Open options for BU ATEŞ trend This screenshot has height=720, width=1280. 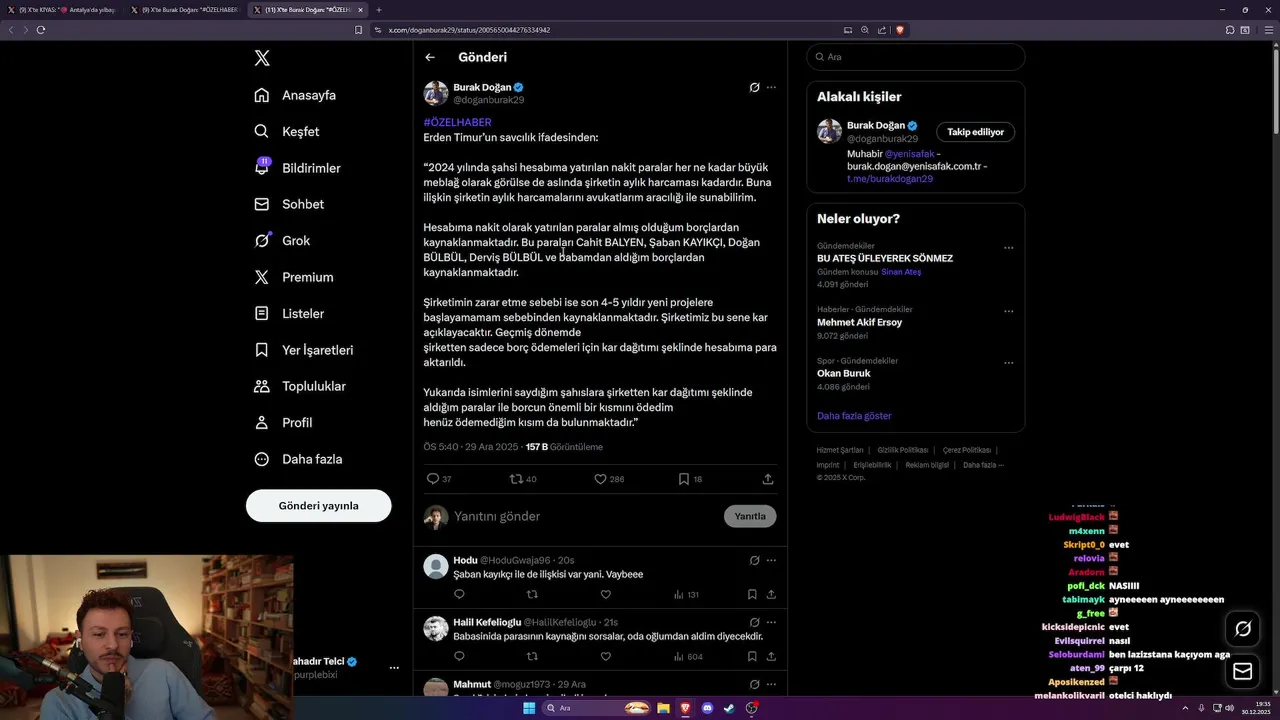click(x=1008, y=247)
